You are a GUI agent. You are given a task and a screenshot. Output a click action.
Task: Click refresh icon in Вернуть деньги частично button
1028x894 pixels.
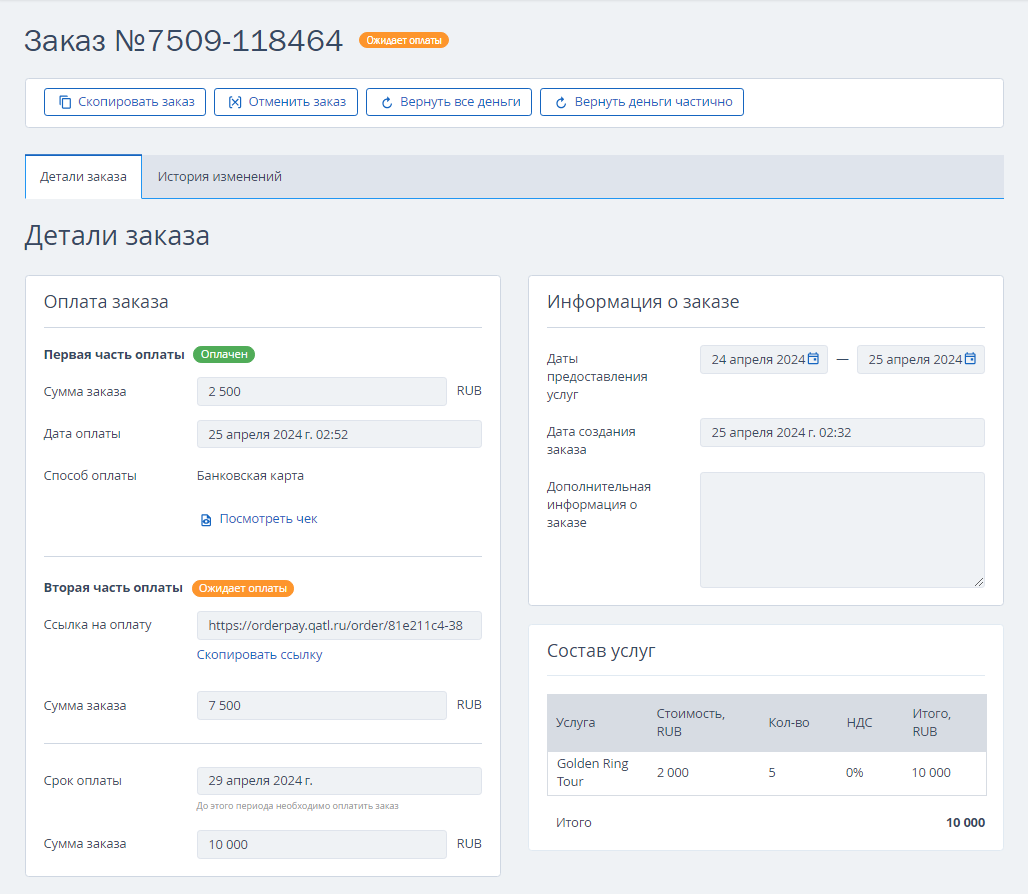tap(561, 102)
